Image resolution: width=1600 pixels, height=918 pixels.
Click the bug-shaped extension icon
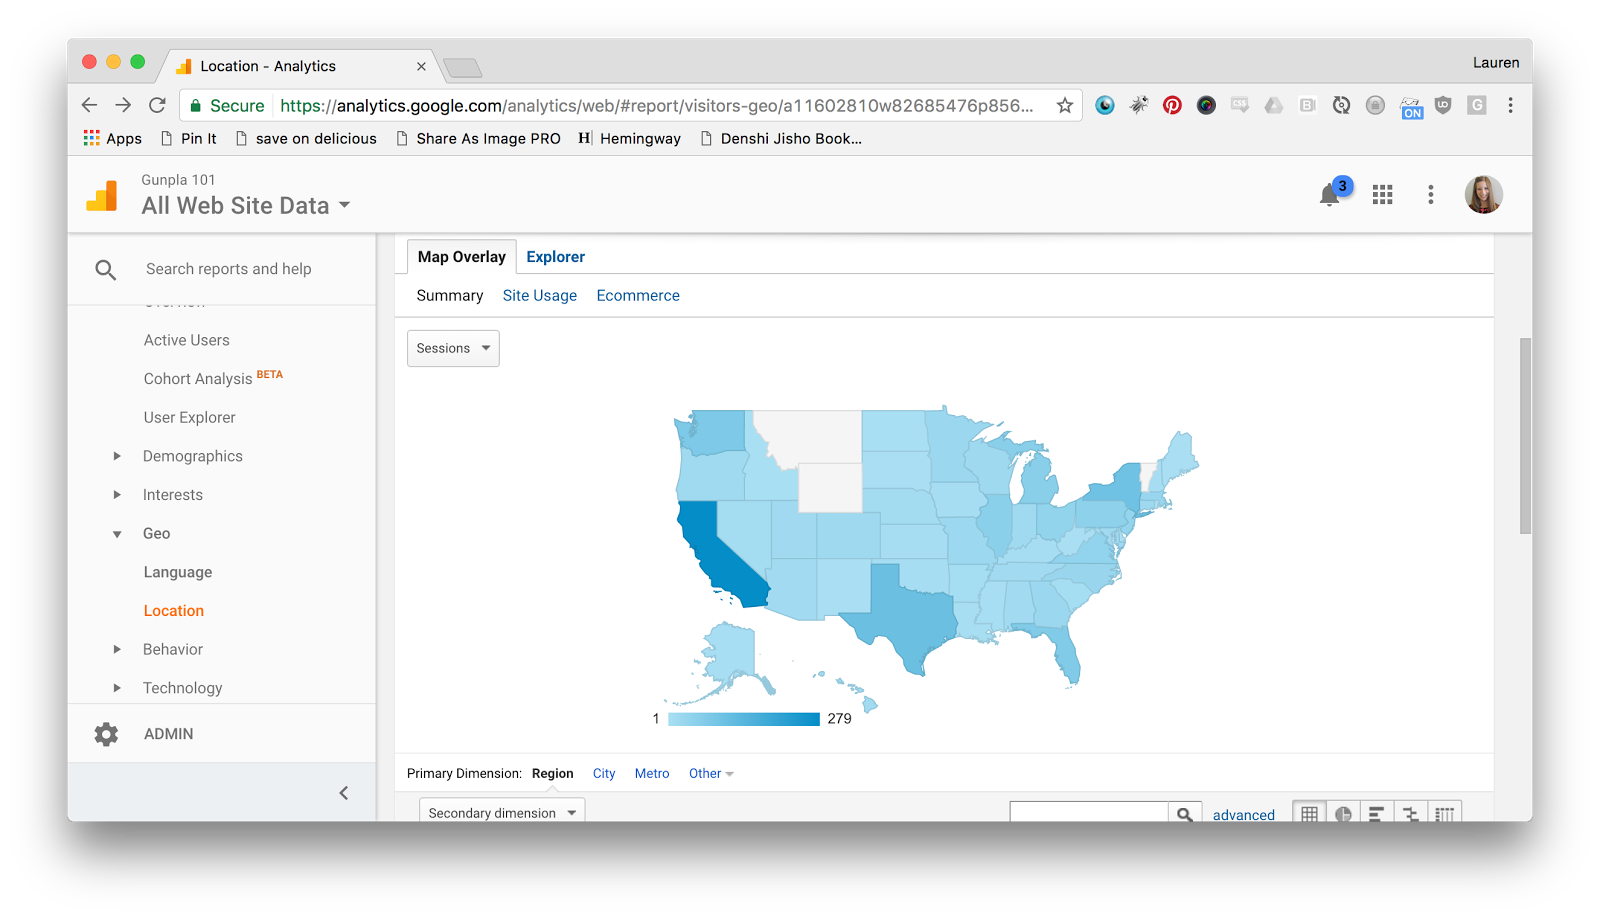[x=1139, y=105]
